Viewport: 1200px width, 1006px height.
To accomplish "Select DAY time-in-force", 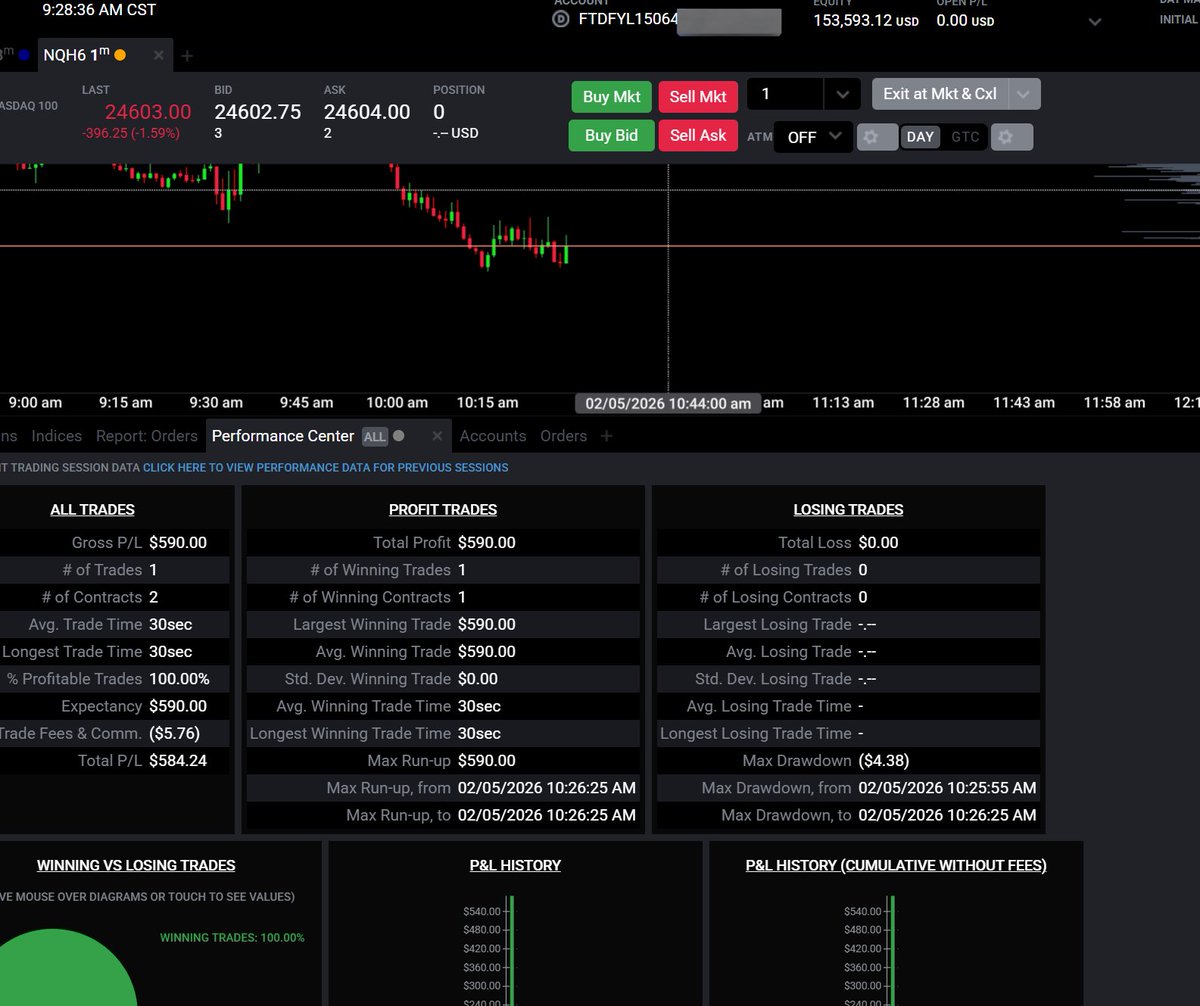I will click(921, 137).
